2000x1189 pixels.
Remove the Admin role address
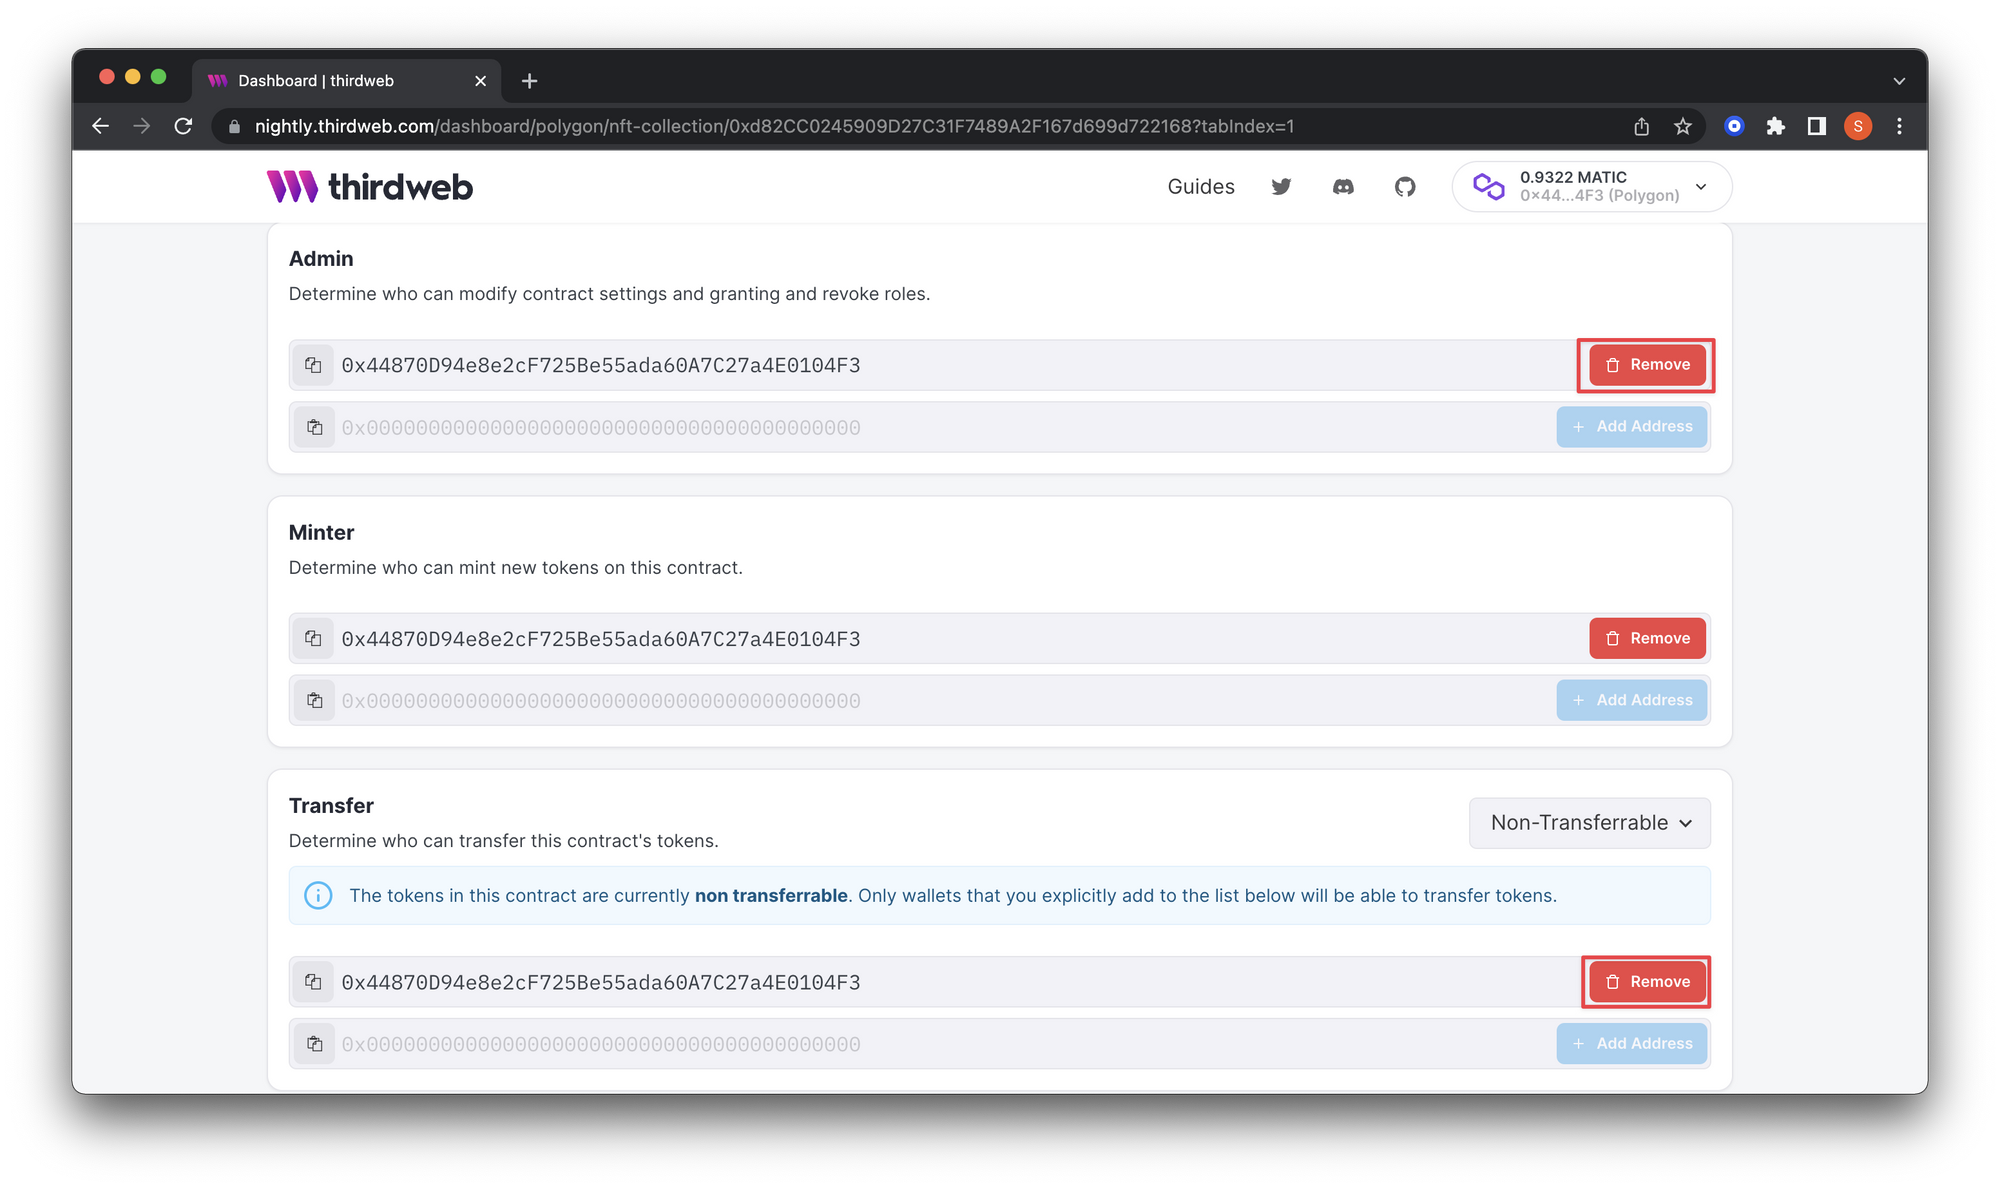1647,365
